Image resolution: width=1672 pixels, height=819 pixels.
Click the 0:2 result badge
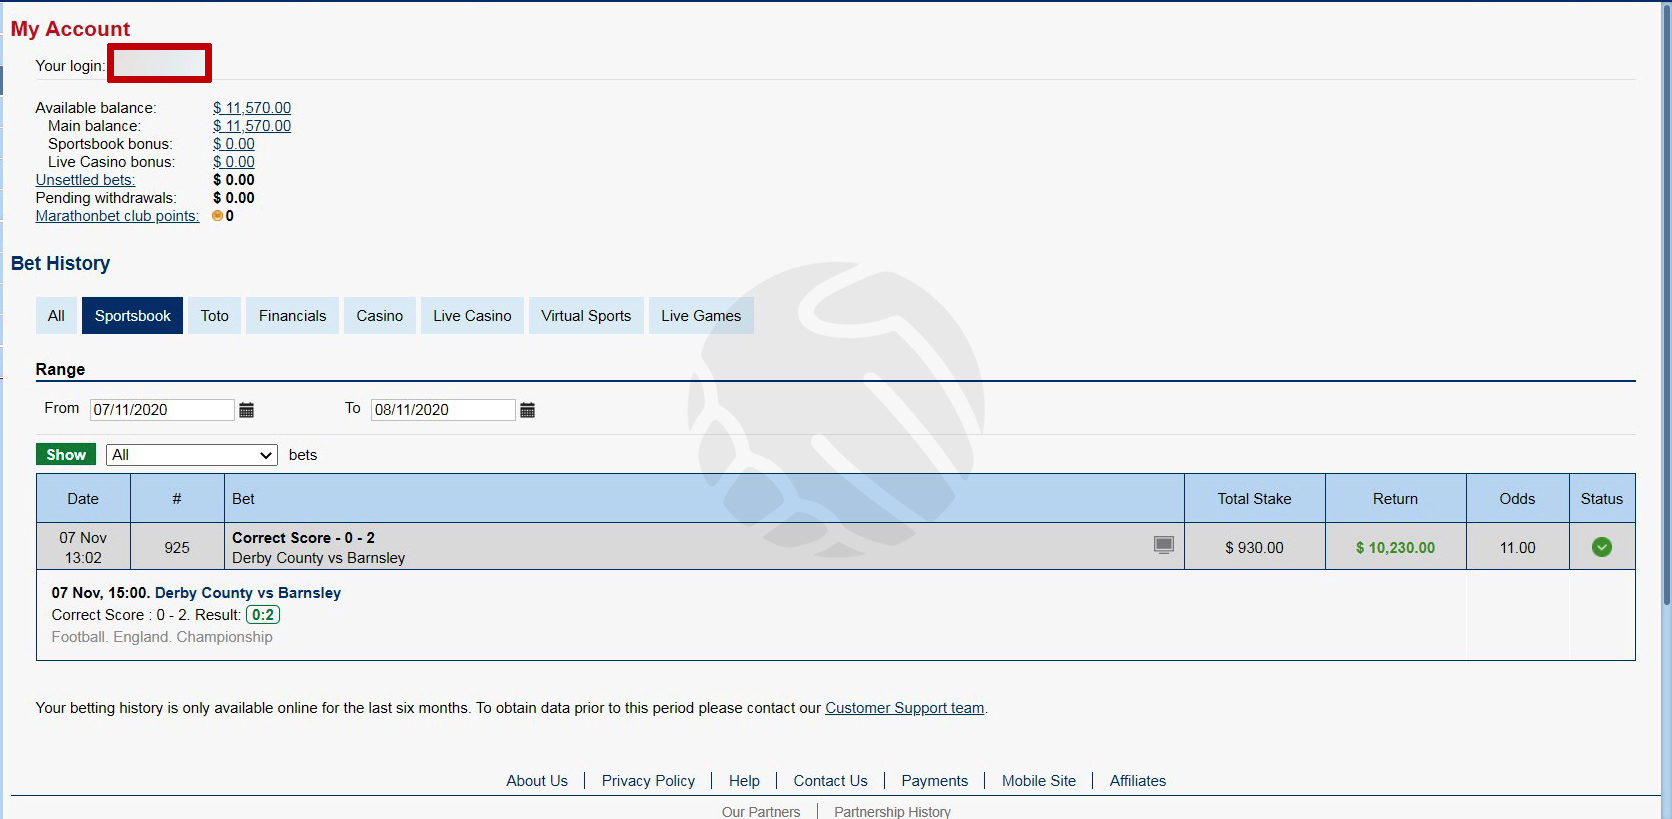263,615
